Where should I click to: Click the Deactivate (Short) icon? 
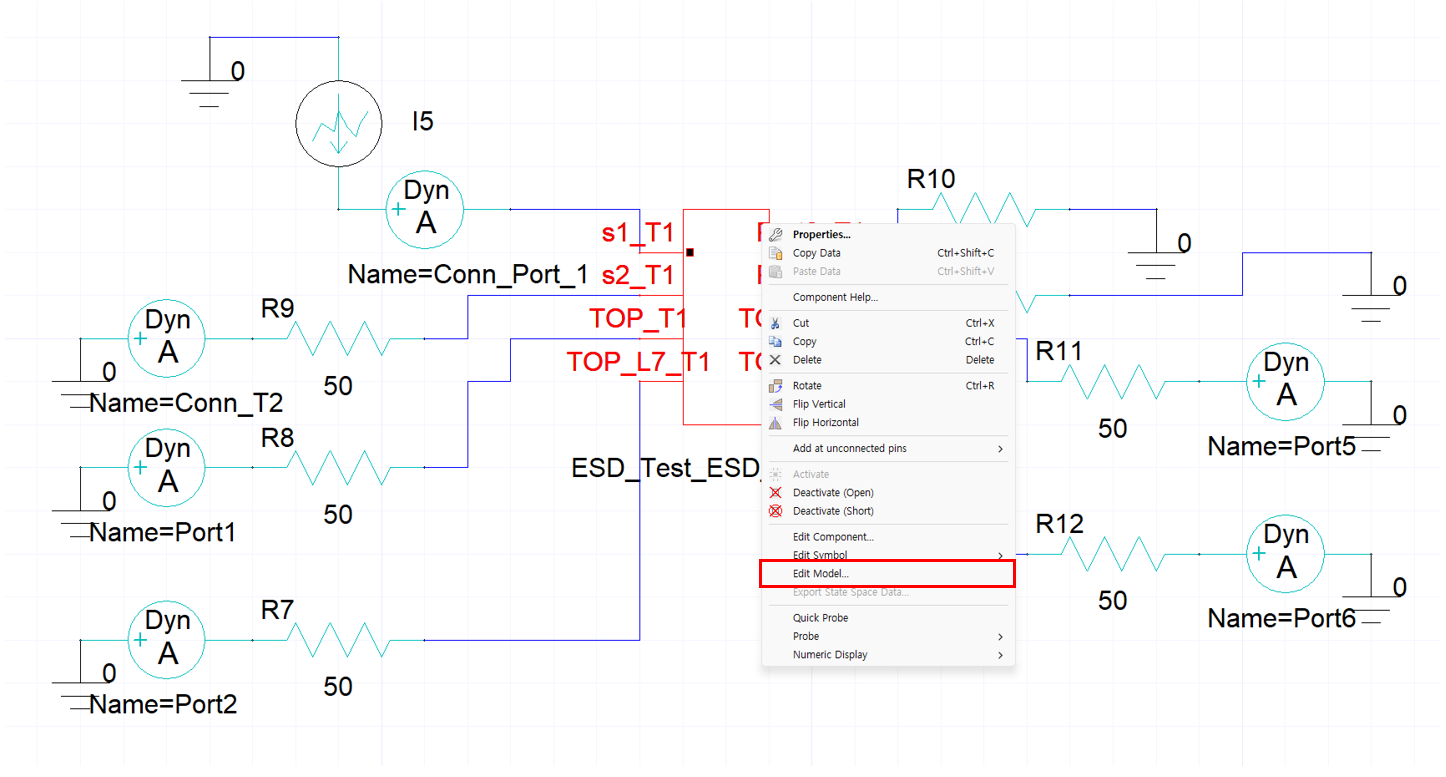coord(775,511)
